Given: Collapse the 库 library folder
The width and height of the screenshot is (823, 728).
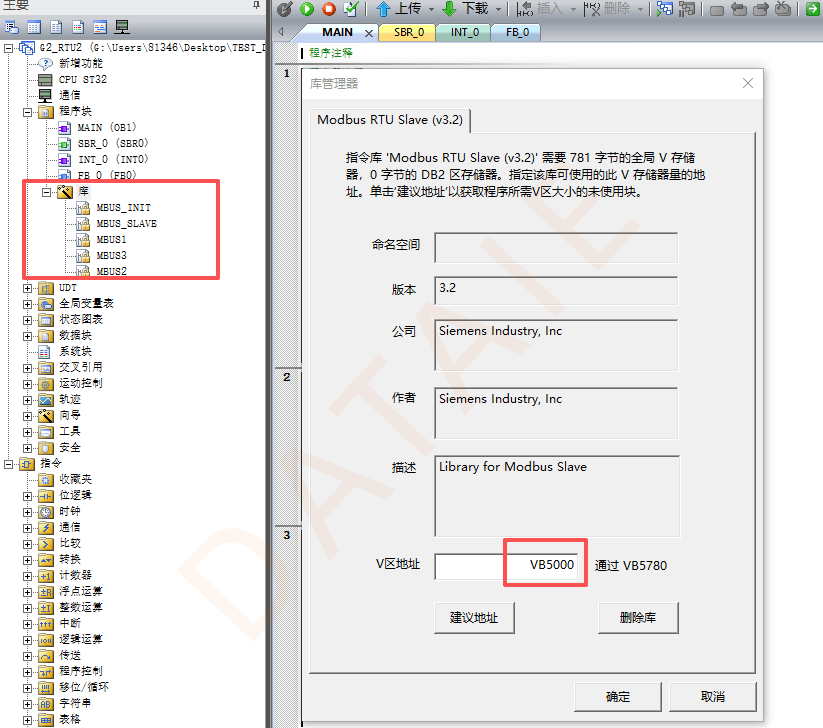Looking at the screenshot, I should (47, 192).
